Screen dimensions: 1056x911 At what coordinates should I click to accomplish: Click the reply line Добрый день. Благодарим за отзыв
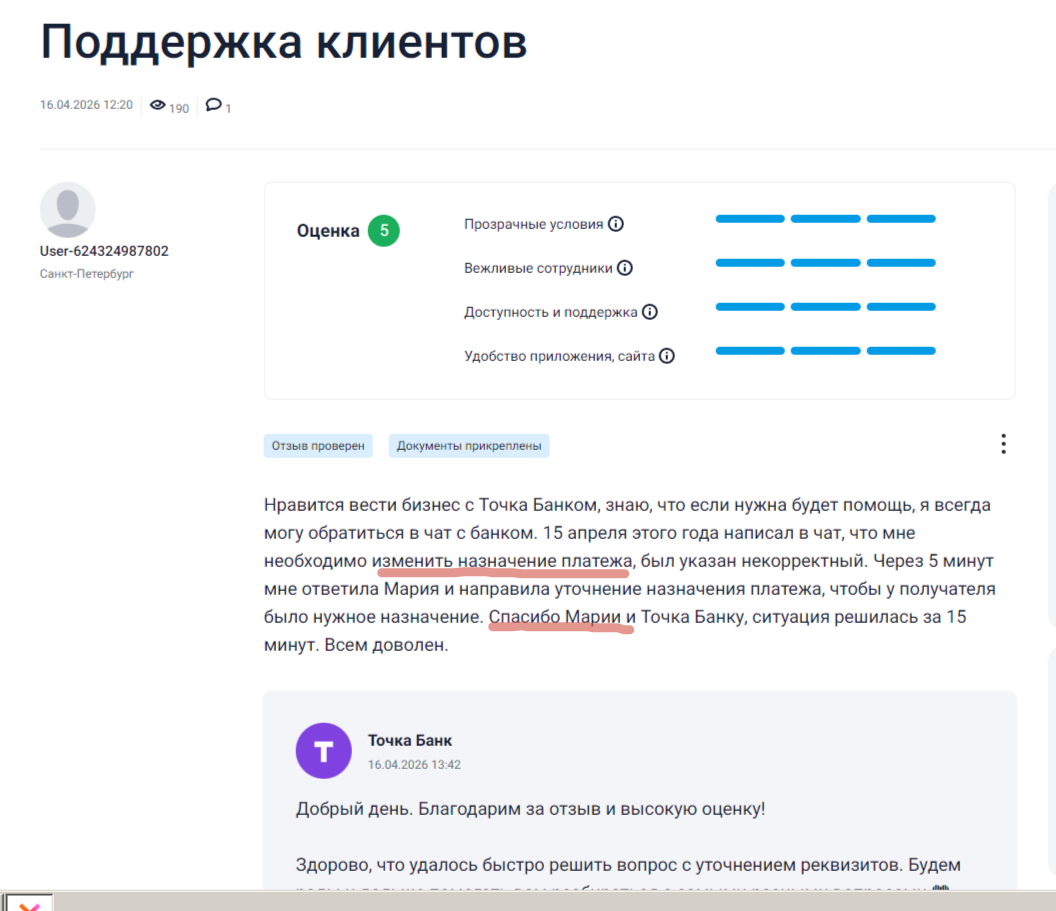tap(530, 809)
